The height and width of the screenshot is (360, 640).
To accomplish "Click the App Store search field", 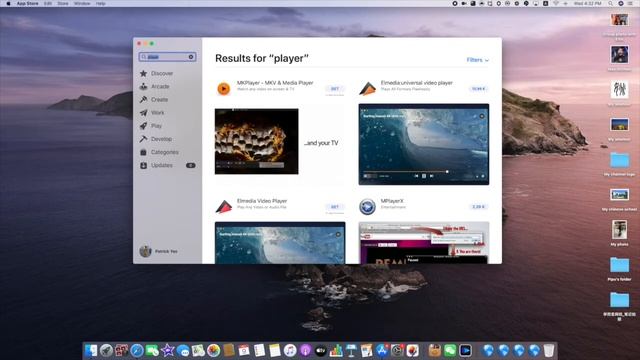I will coord(167,57).
